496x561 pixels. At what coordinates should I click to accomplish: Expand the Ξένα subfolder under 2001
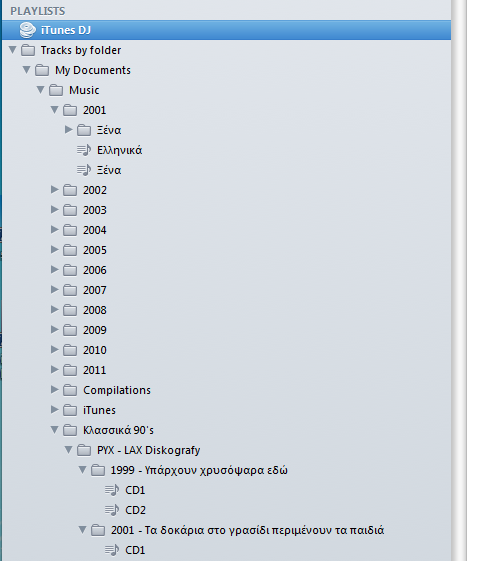(69, 130)
